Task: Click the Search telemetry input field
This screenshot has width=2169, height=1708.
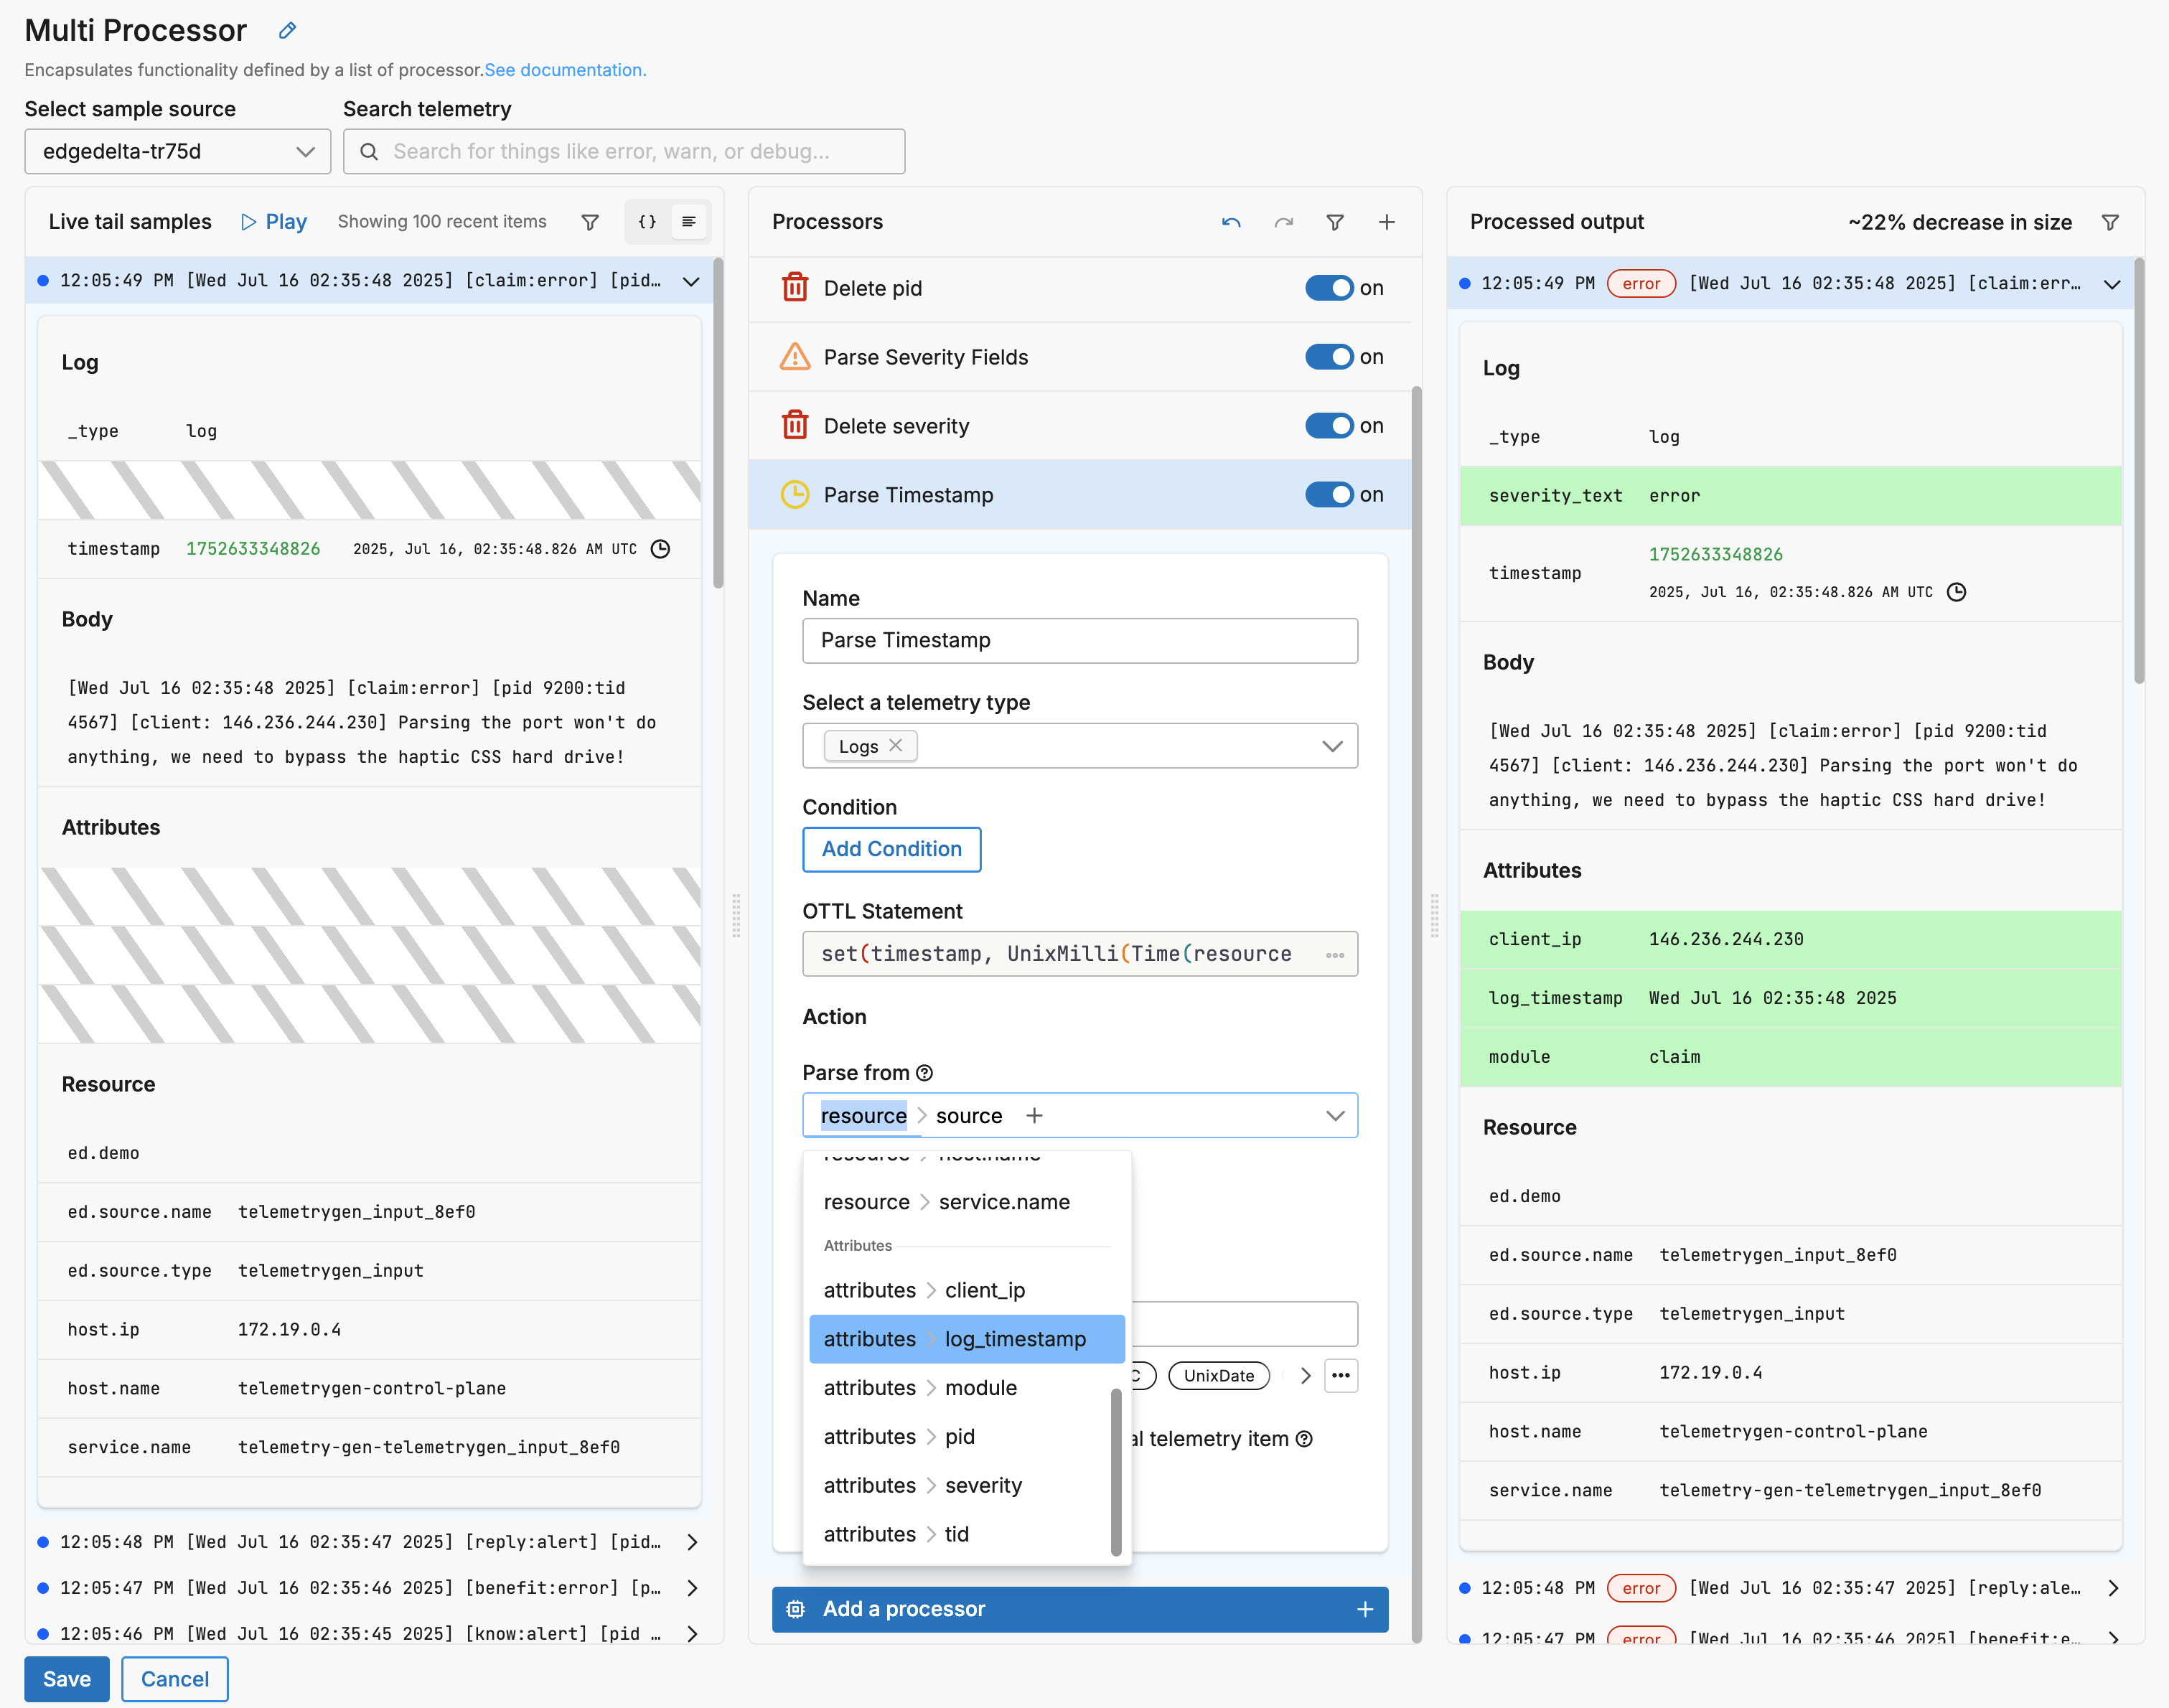Action: pos(624,152)
